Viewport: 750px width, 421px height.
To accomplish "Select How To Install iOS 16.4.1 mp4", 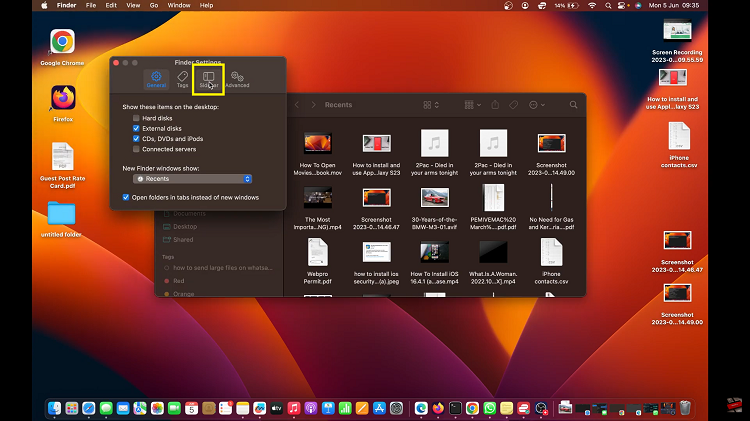I will pos(435,262).
